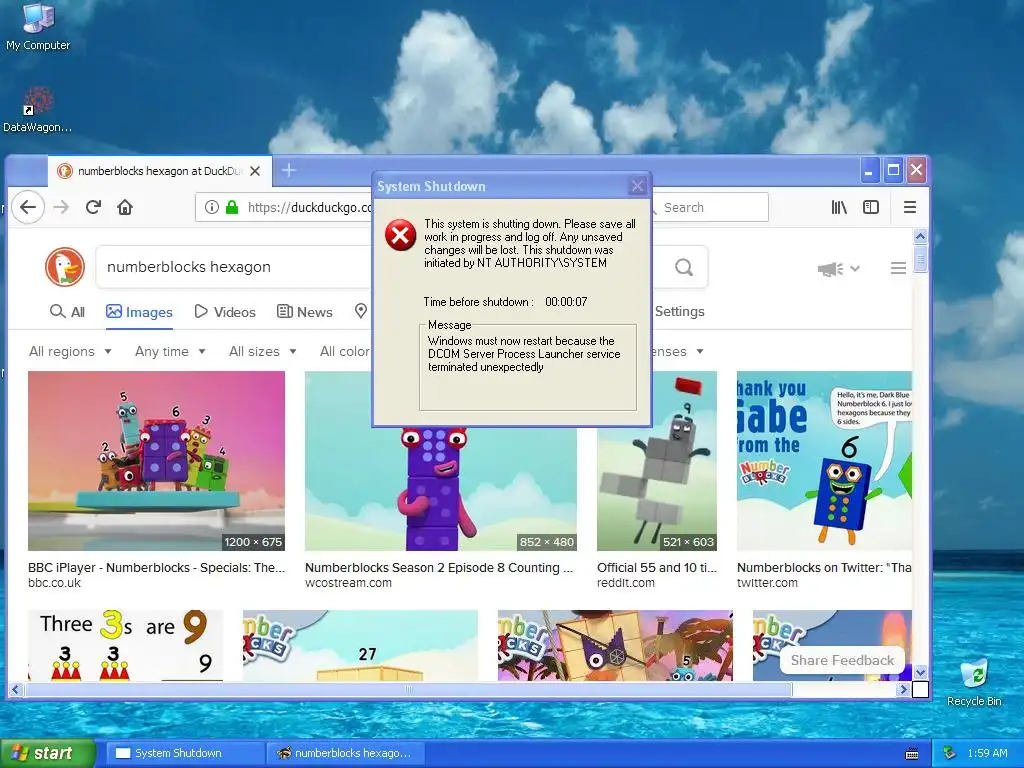This screenshot has width=1024, height=768.
Task: Open Numberblocks on Twitter image thumbnail
Action: click(824, 461)
